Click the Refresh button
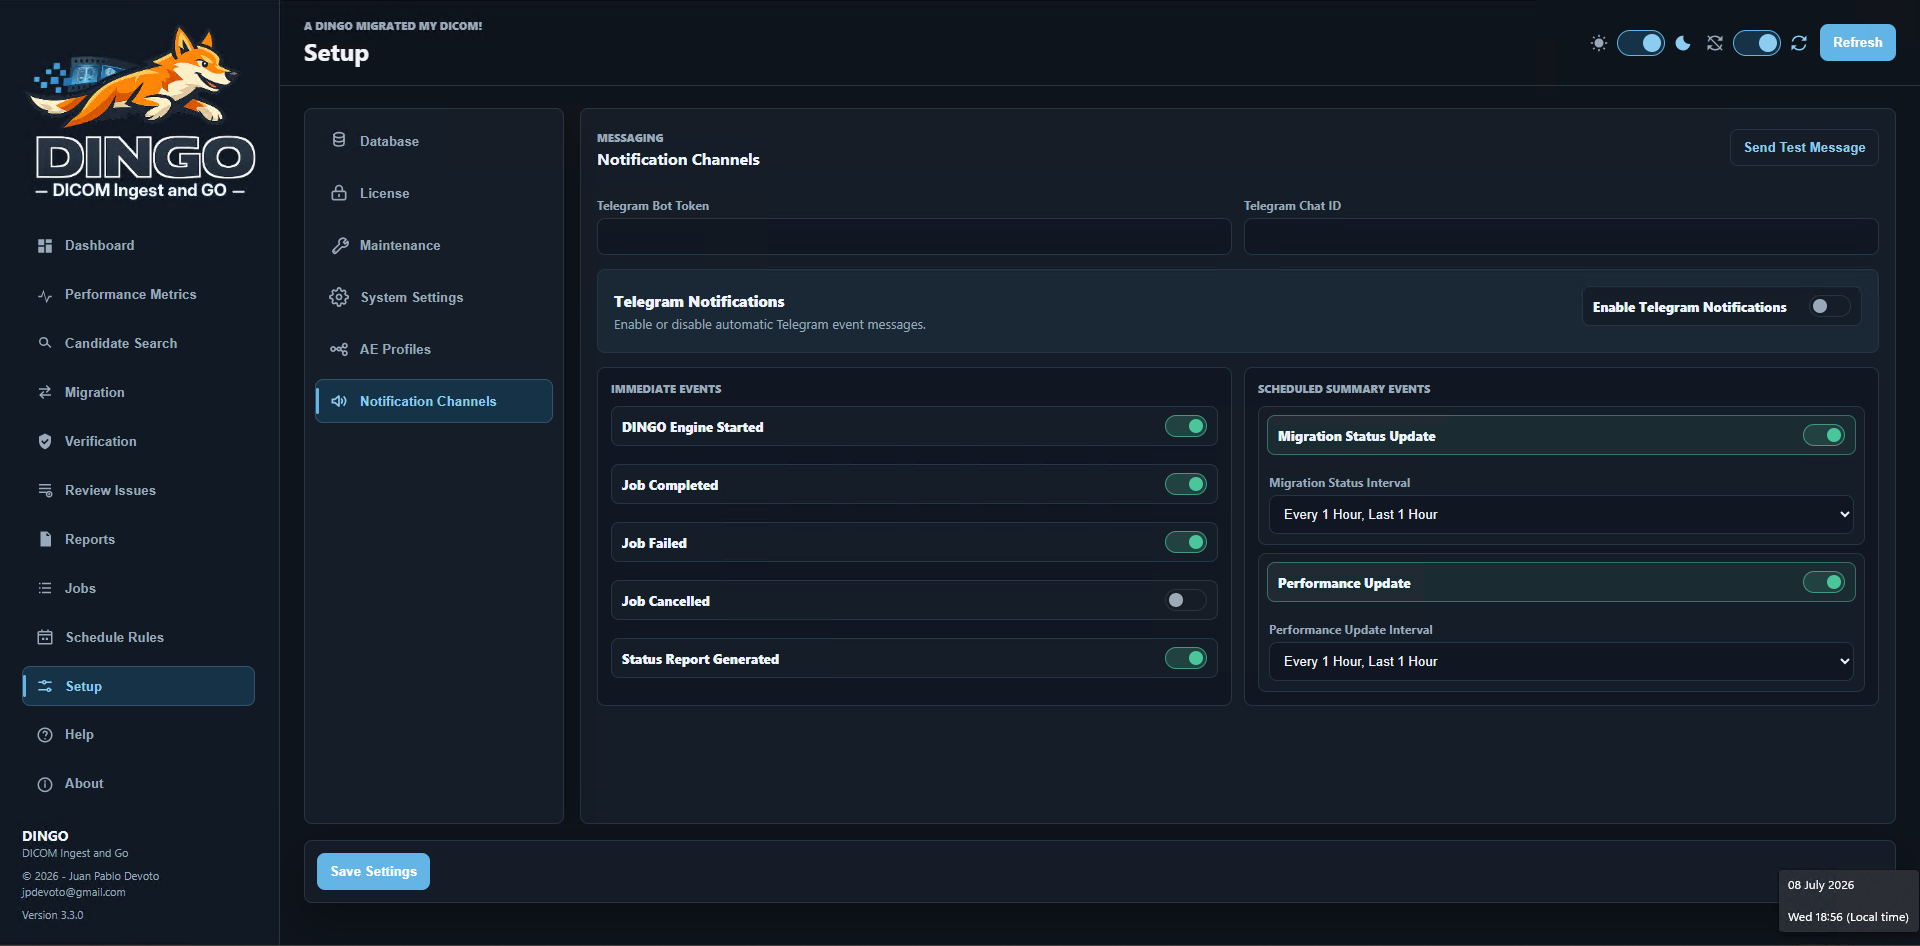Viewport: 1920px width, 946px height. pos(1857,43)
